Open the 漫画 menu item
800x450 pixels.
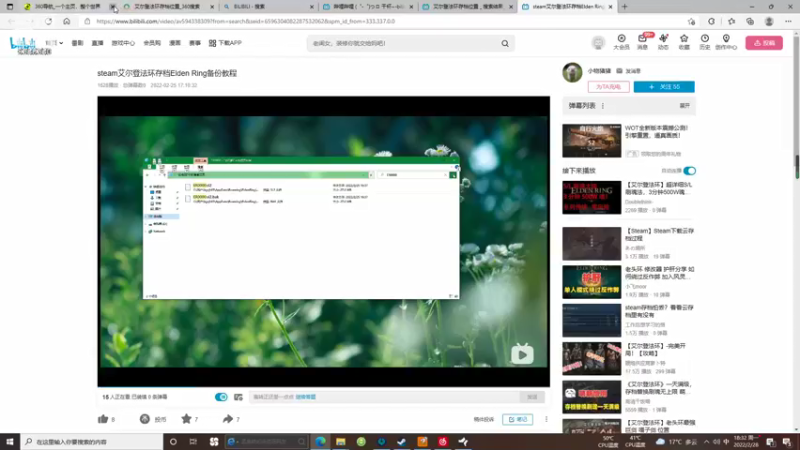175,43
